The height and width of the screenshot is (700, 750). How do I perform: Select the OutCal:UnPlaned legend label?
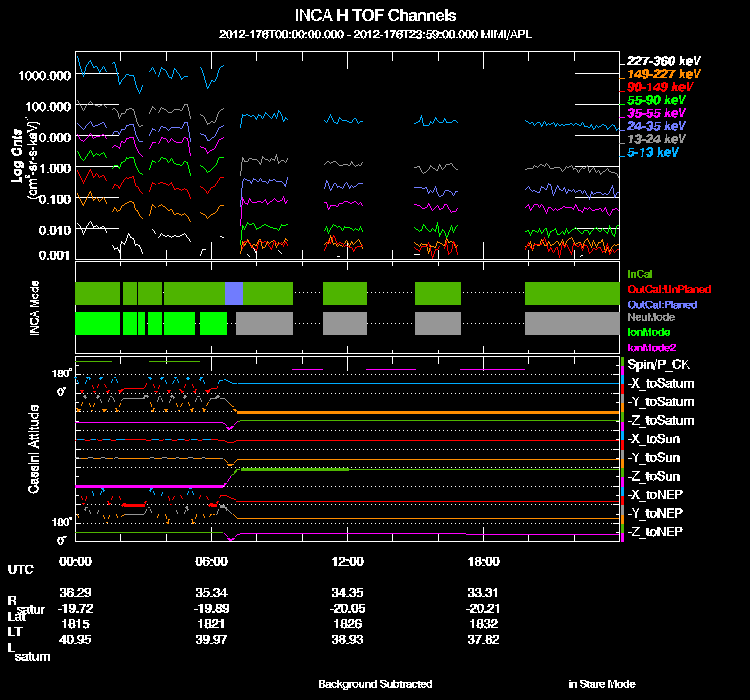coord(669,289)
